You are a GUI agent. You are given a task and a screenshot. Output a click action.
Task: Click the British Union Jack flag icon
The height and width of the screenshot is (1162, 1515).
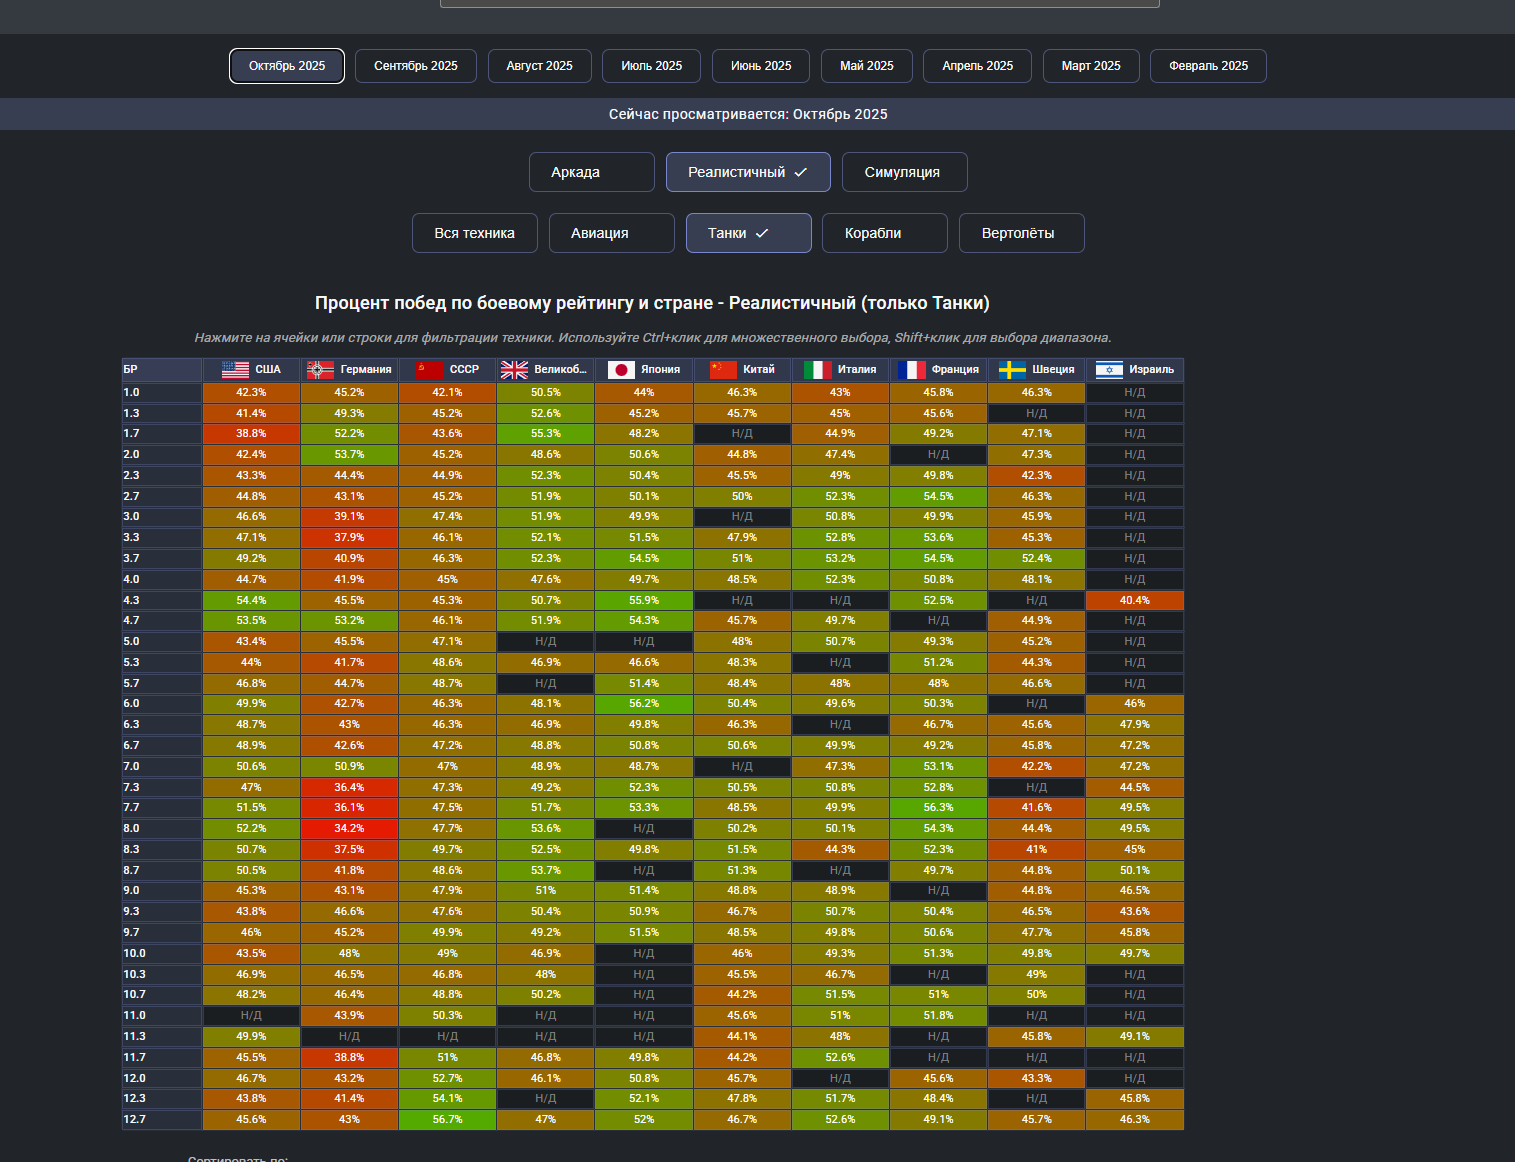[x=514, y=370]
